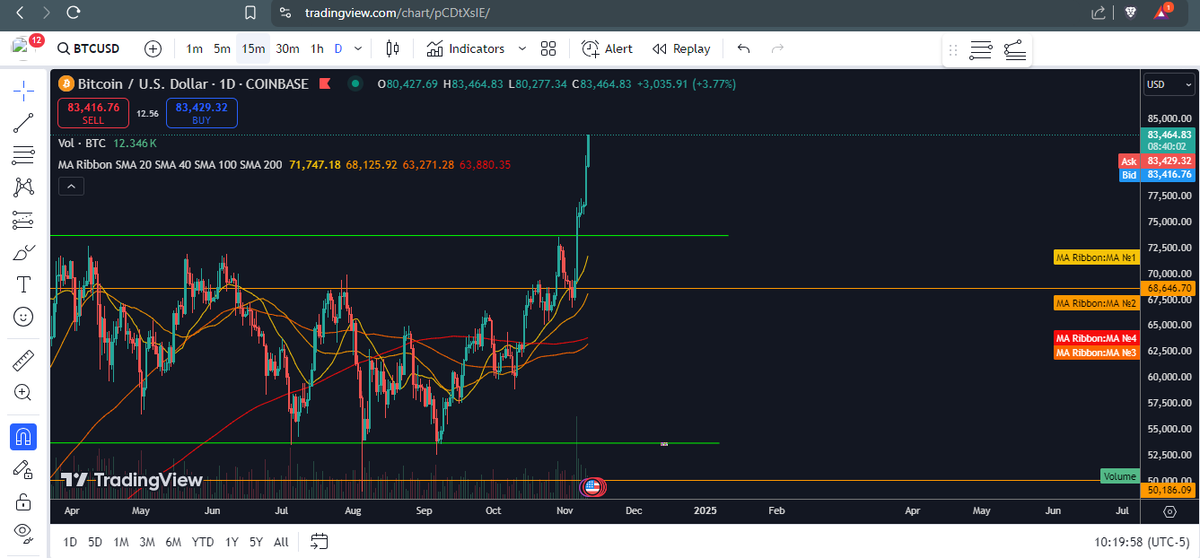
Task: Open the Indicators dialog
Action: point(465,48)
